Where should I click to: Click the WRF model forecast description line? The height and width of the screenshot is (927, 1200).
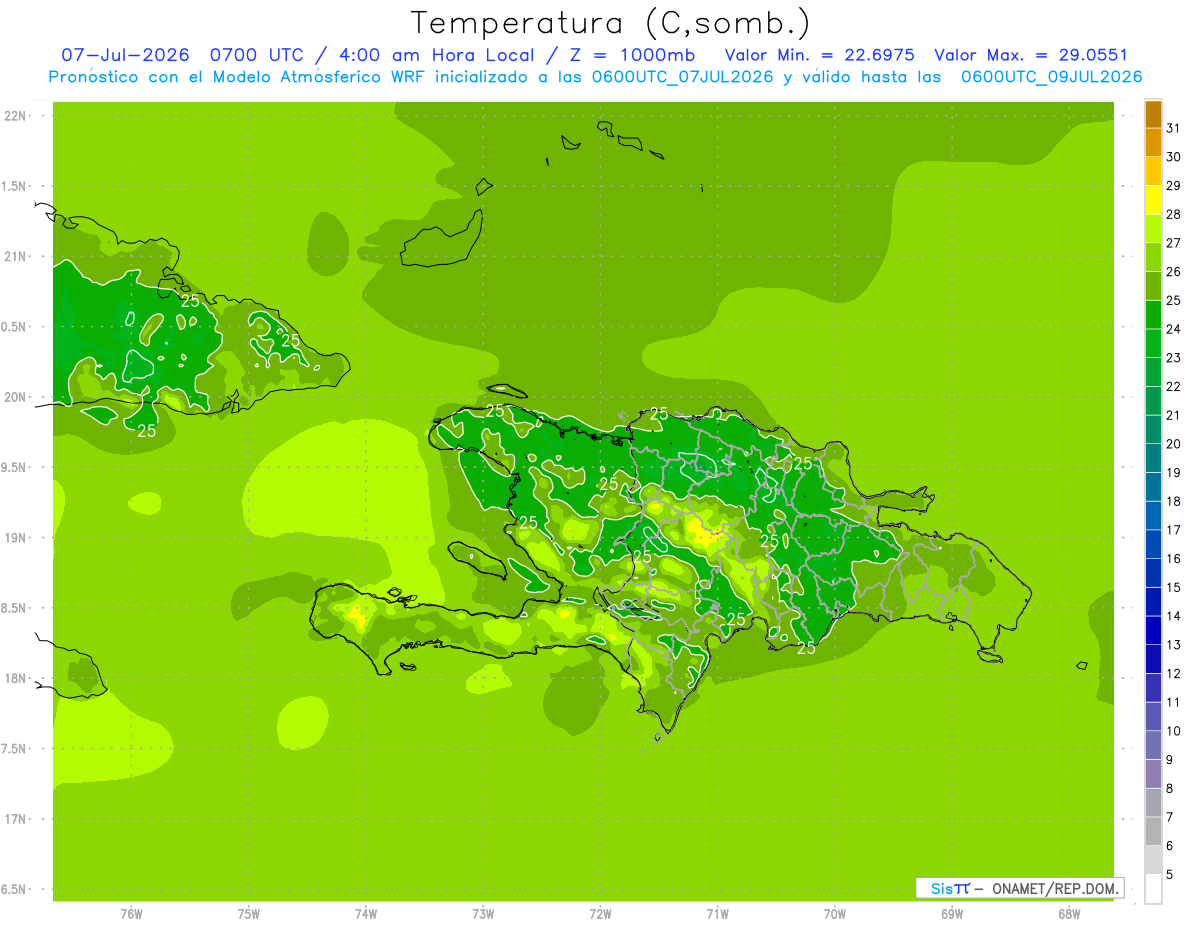[595, 77]
